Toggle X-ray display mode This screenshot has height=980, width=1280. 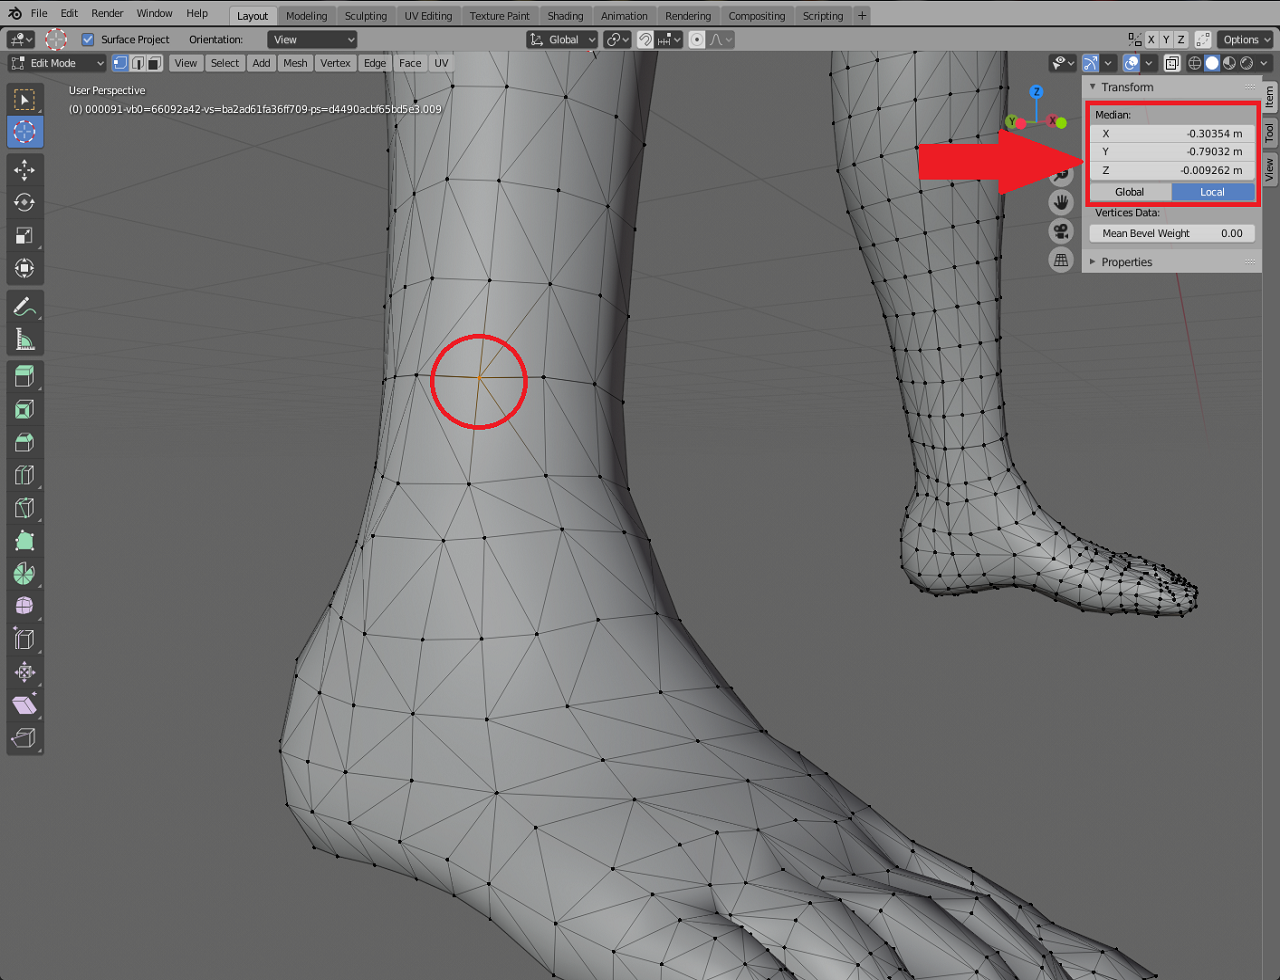click(1171, 63)
